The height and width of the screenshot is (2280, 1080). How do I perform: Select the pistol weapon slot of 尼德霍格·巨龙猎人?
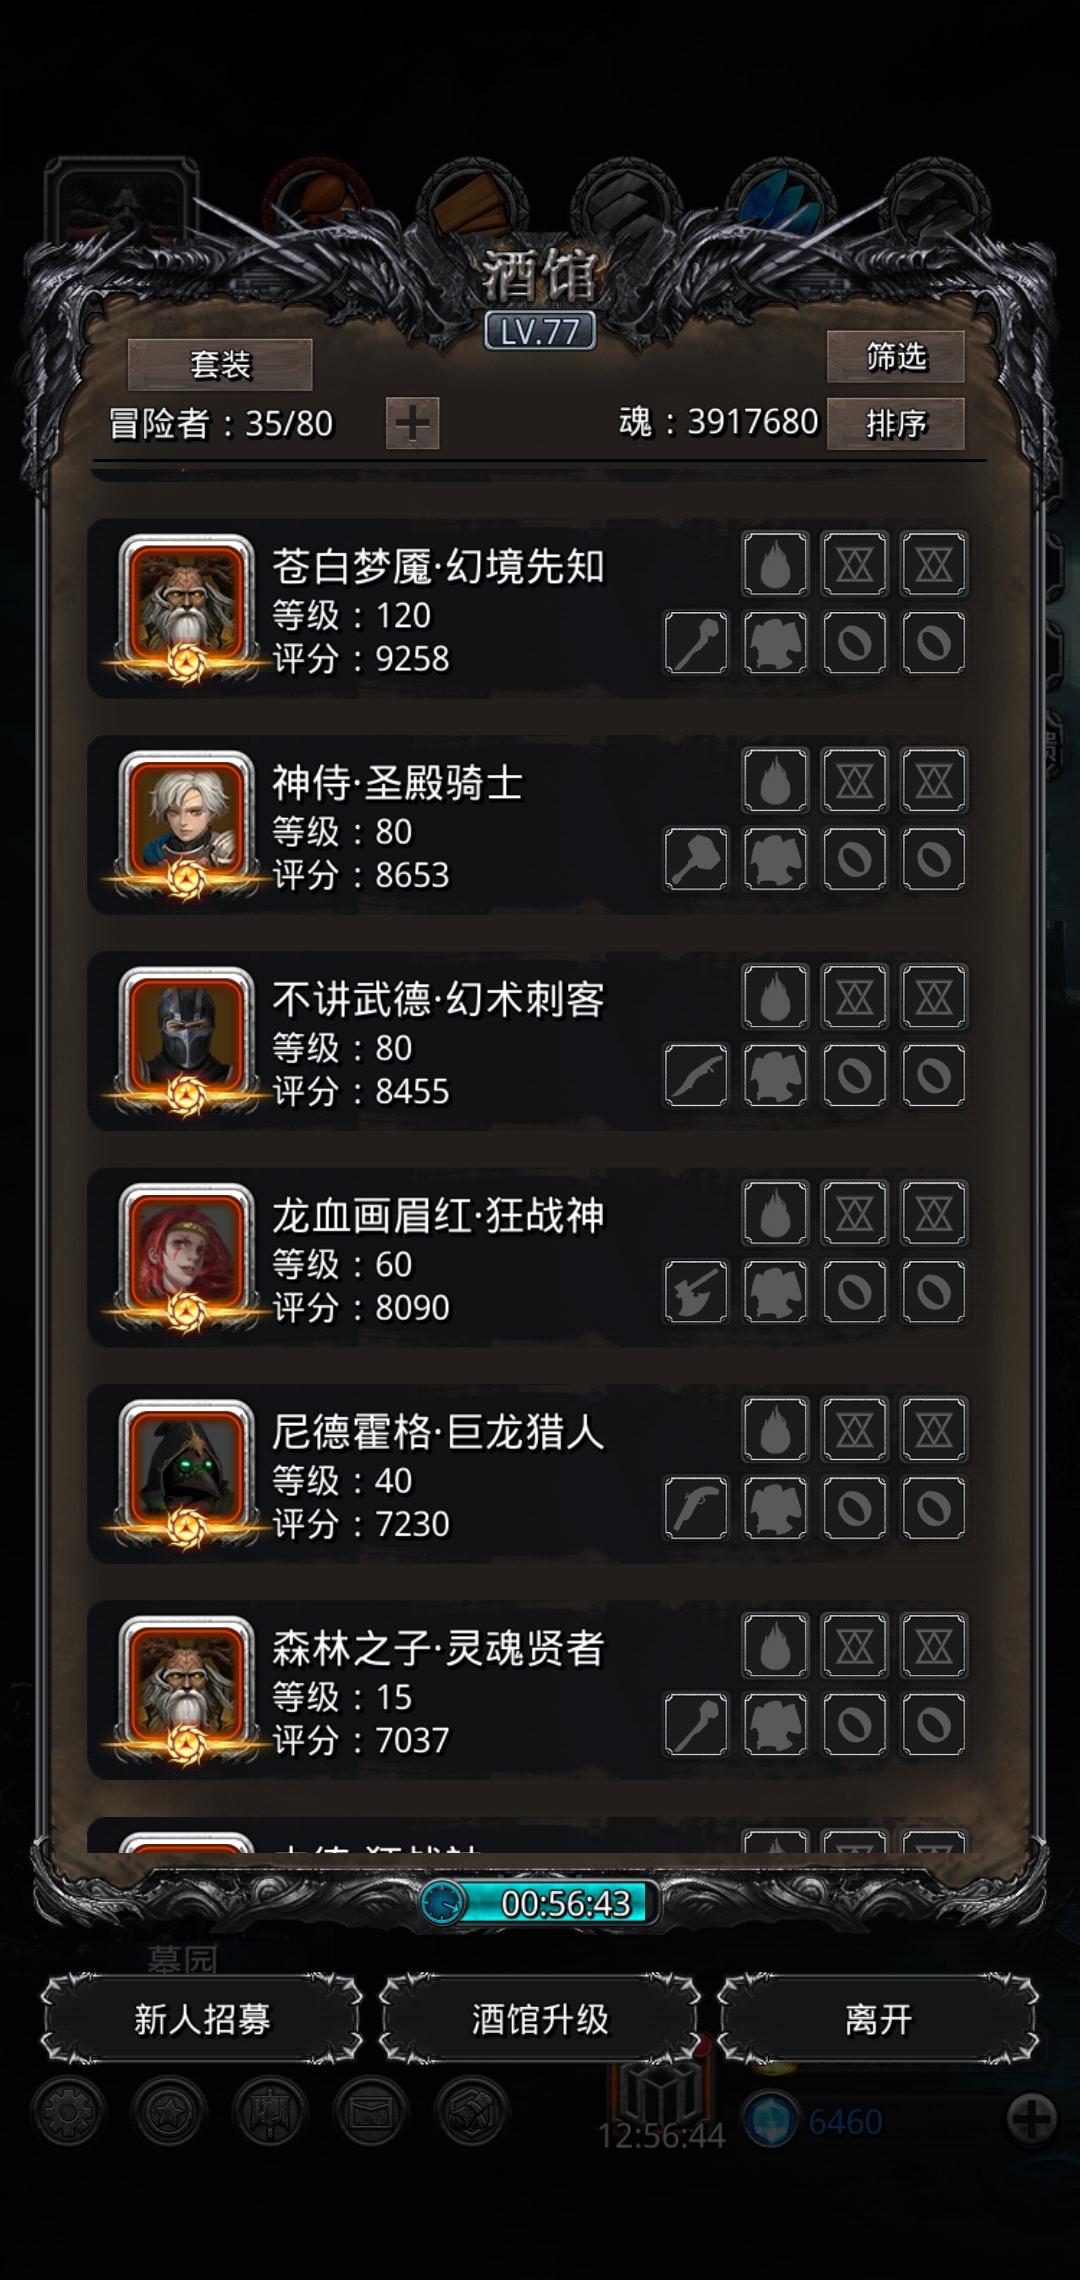tap(696, 1507)
